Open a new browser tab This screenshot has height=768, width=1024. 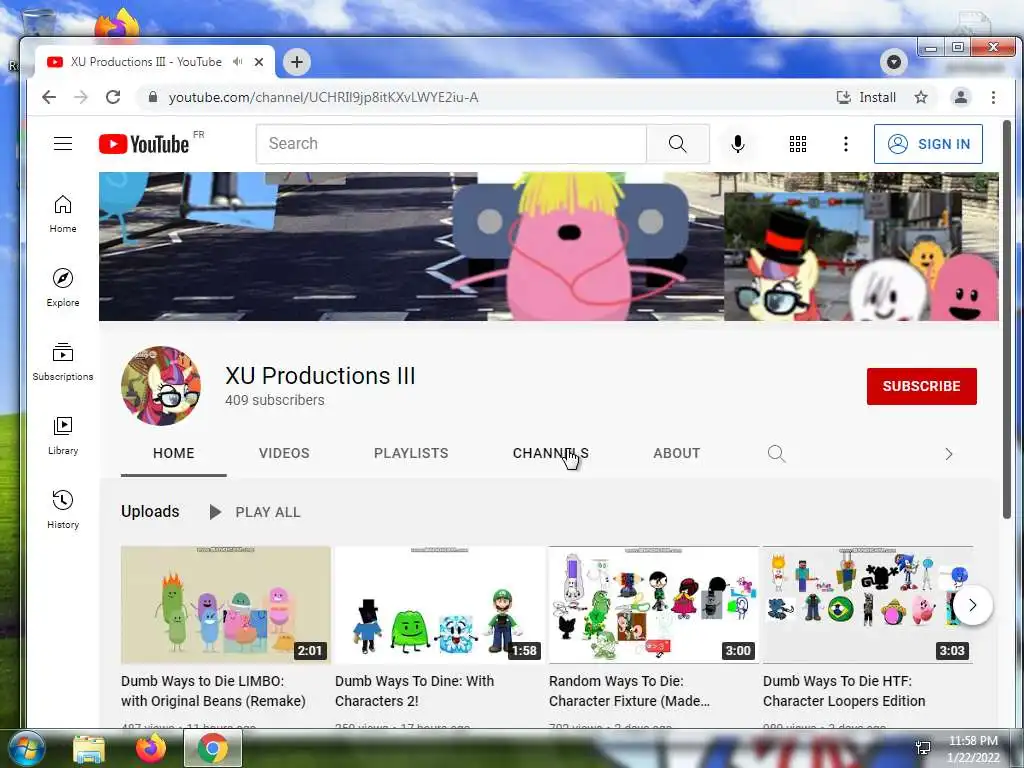click(296, 62)
